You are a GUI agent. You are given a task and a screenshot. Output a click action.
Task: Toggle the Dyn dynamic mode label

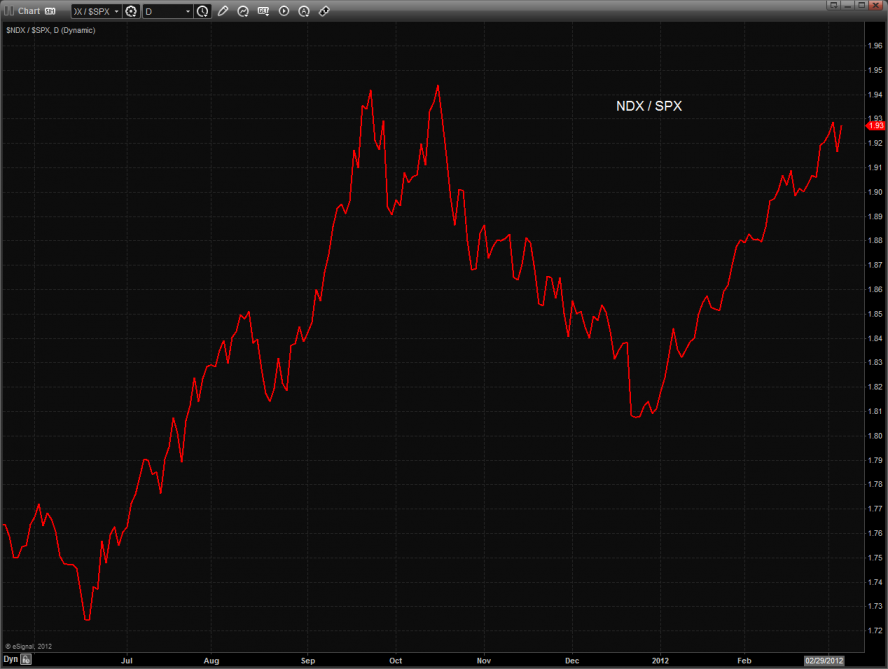click(x=10, y=659)
